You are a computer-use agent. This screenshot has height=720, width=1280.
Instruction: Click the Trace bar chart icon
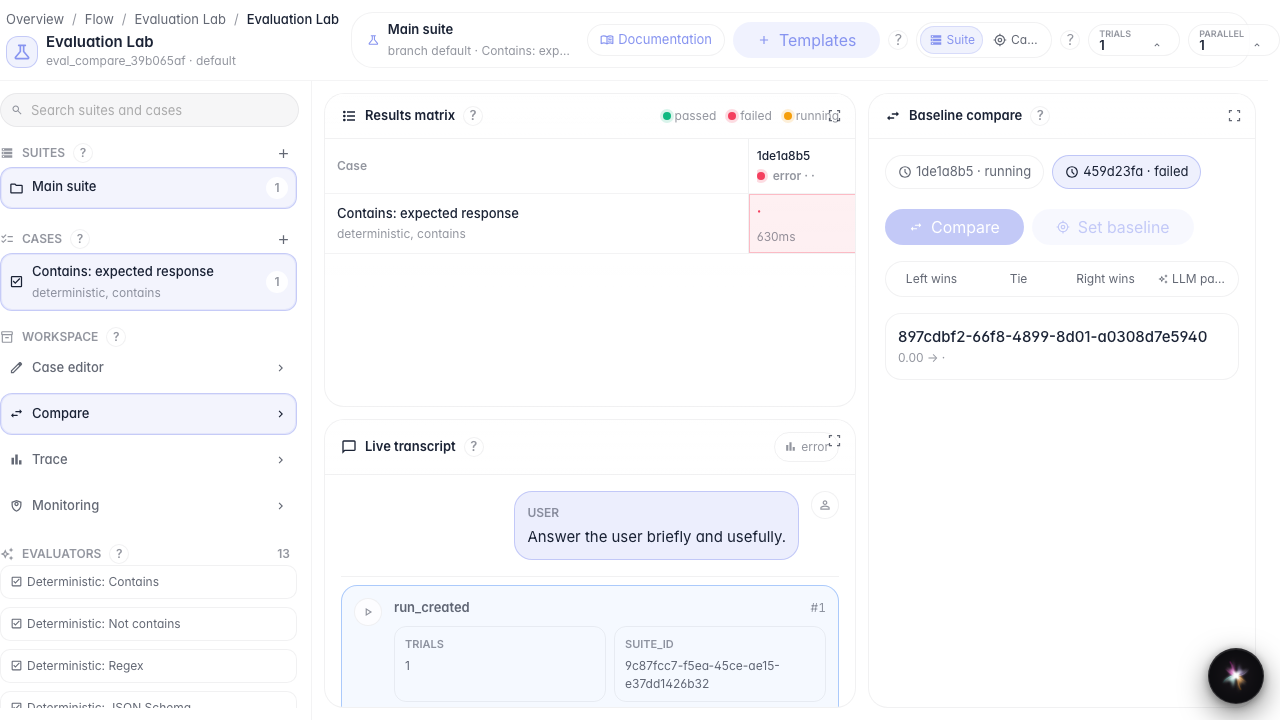tap(16, 460)
